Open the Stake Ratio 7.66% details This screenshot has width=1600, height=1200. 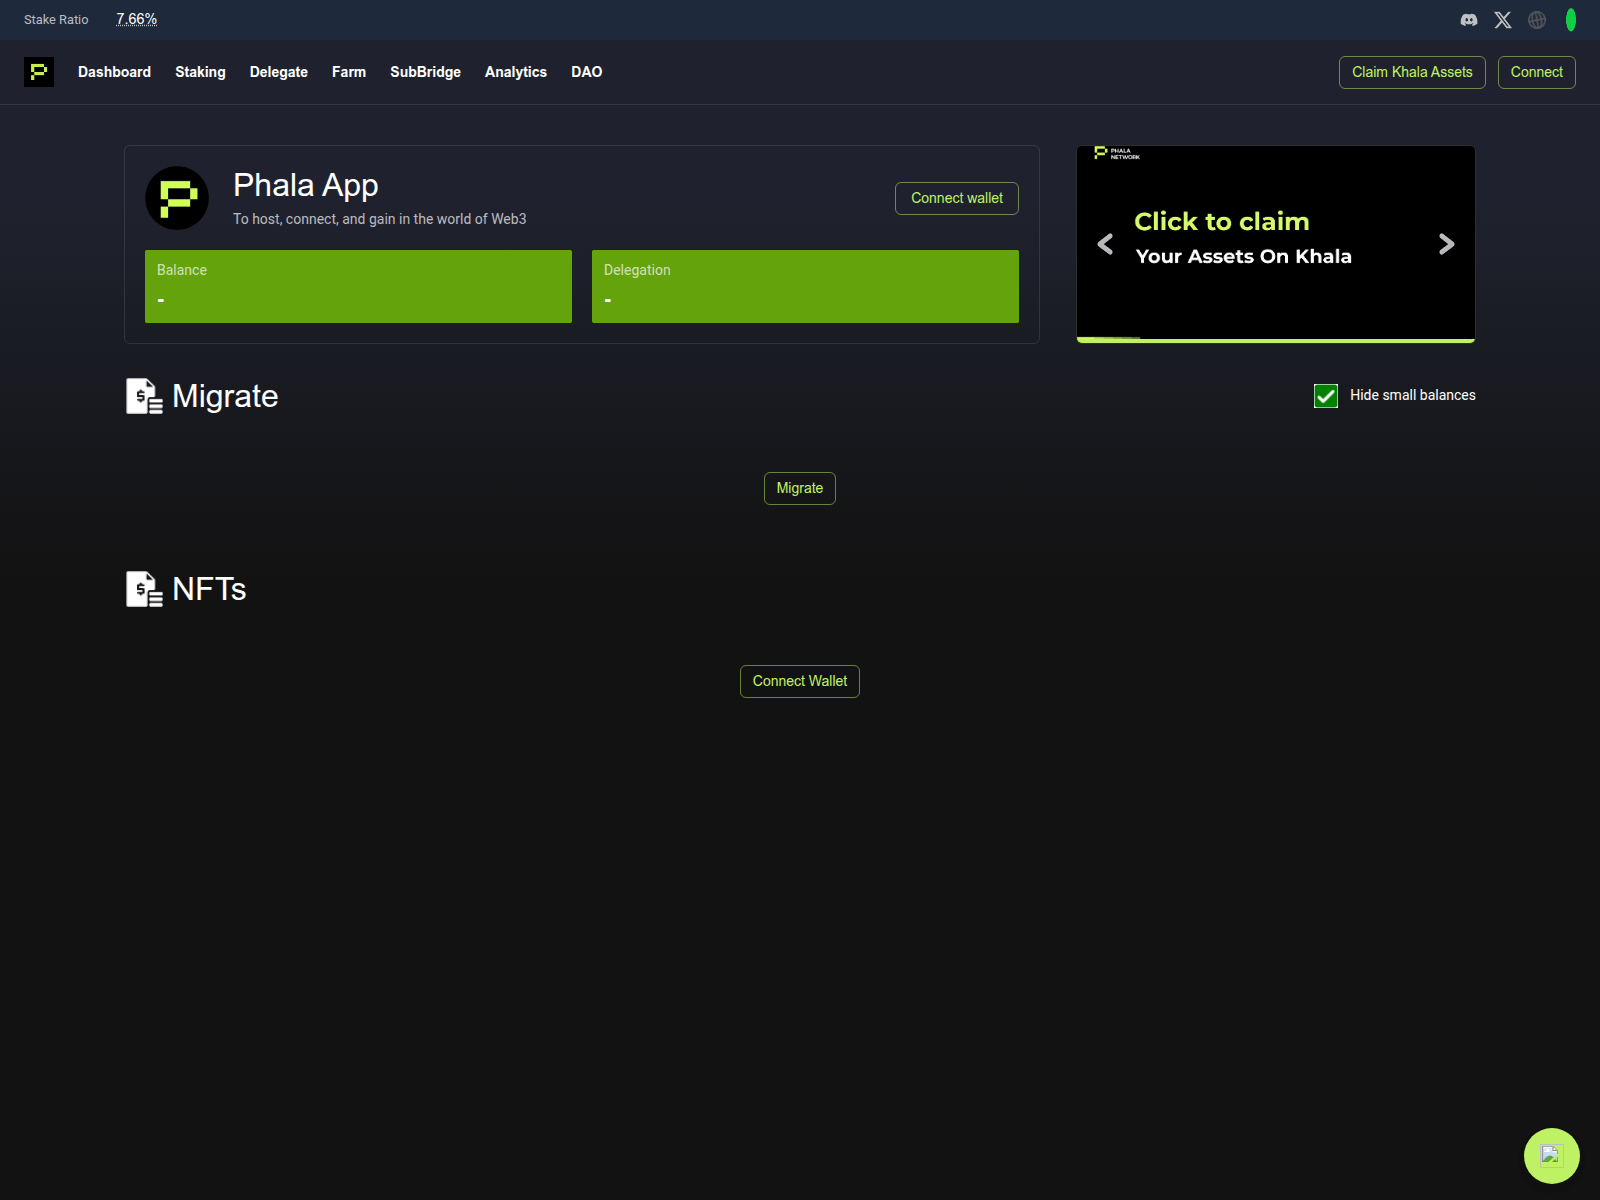[x=136, y=17]
